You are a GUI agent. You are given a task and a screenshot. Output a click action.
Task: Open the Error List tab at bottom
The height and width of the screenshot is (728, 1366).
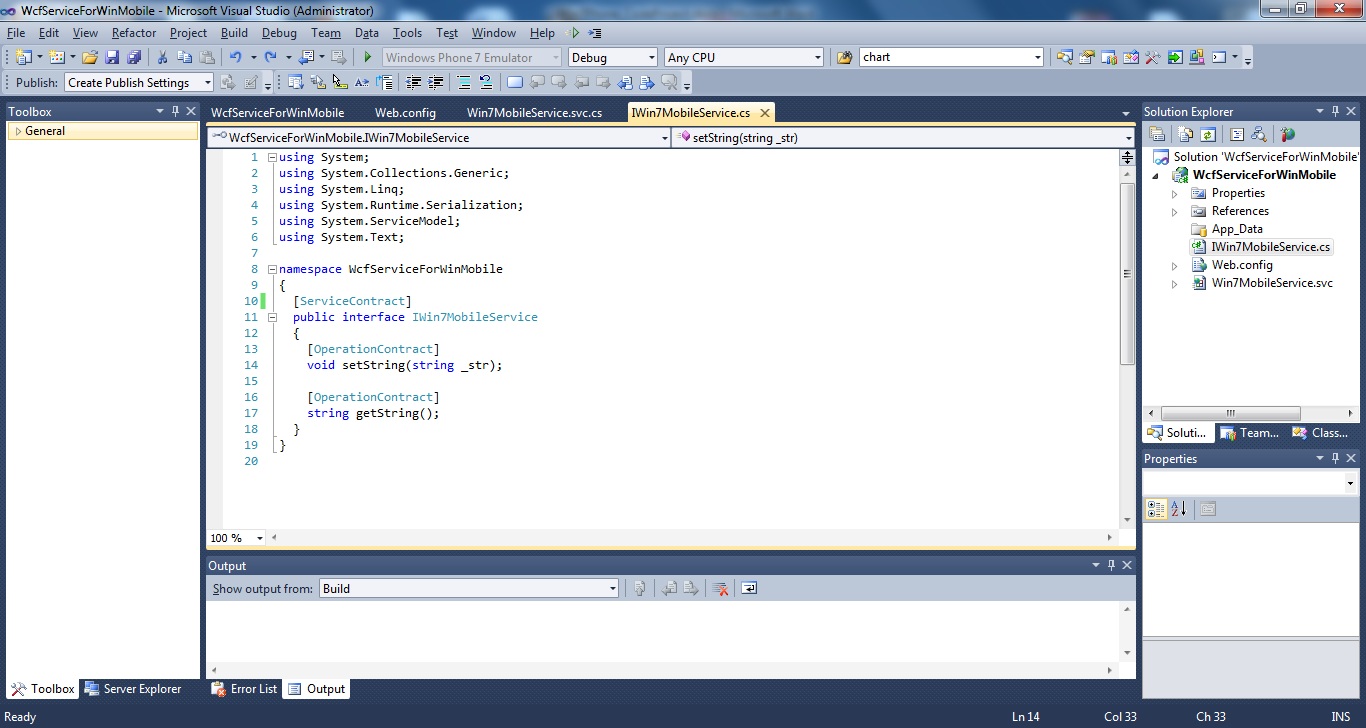click(x=244, y=689)
